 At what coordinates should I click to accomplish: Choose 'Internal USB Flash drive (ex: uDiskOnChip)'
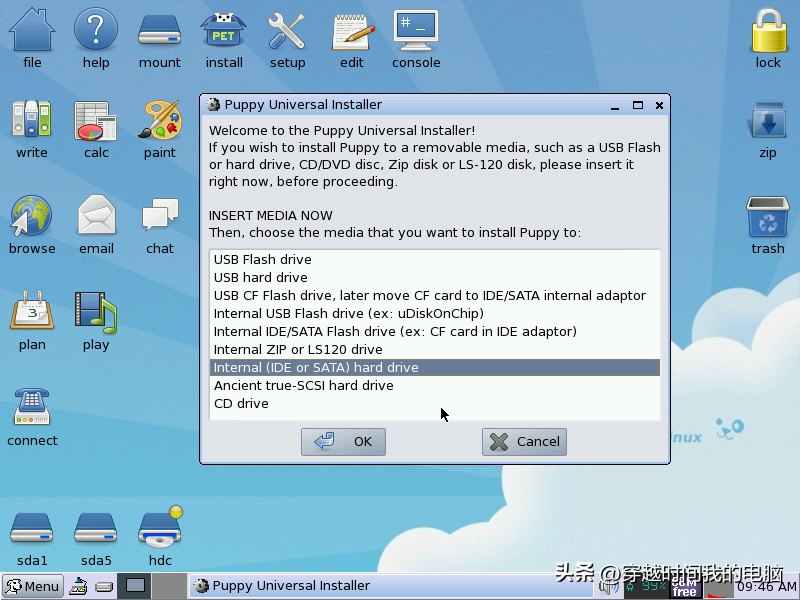pos(435,313)
